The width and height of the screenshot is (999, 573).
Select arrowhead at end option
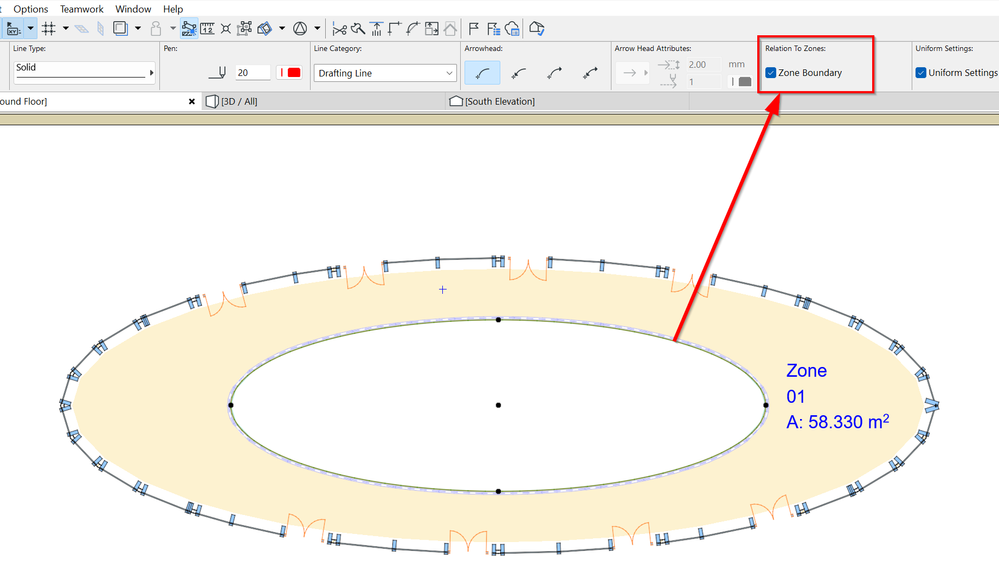pos(554,73)
